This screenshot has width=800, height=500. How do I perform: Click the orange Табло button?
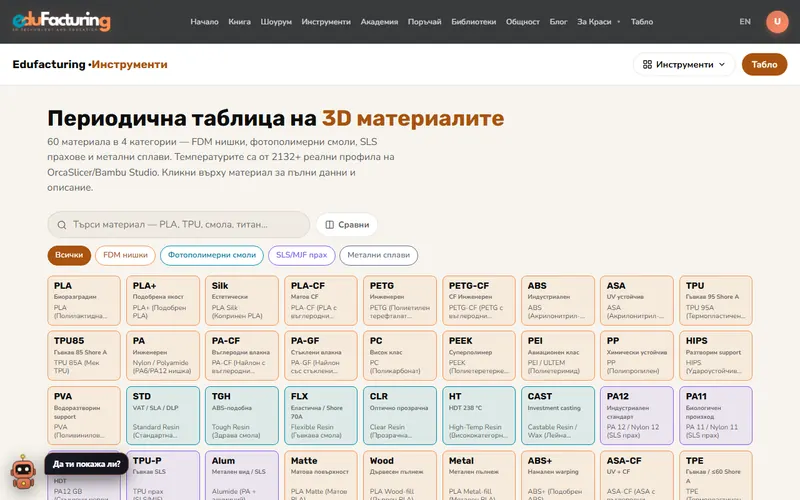[764, 64]
